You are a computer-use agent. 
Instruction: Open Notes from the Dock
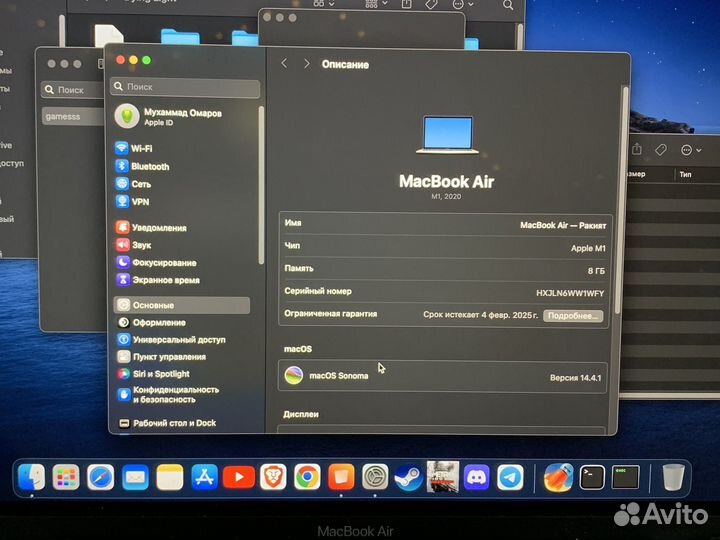pos(169,478)
